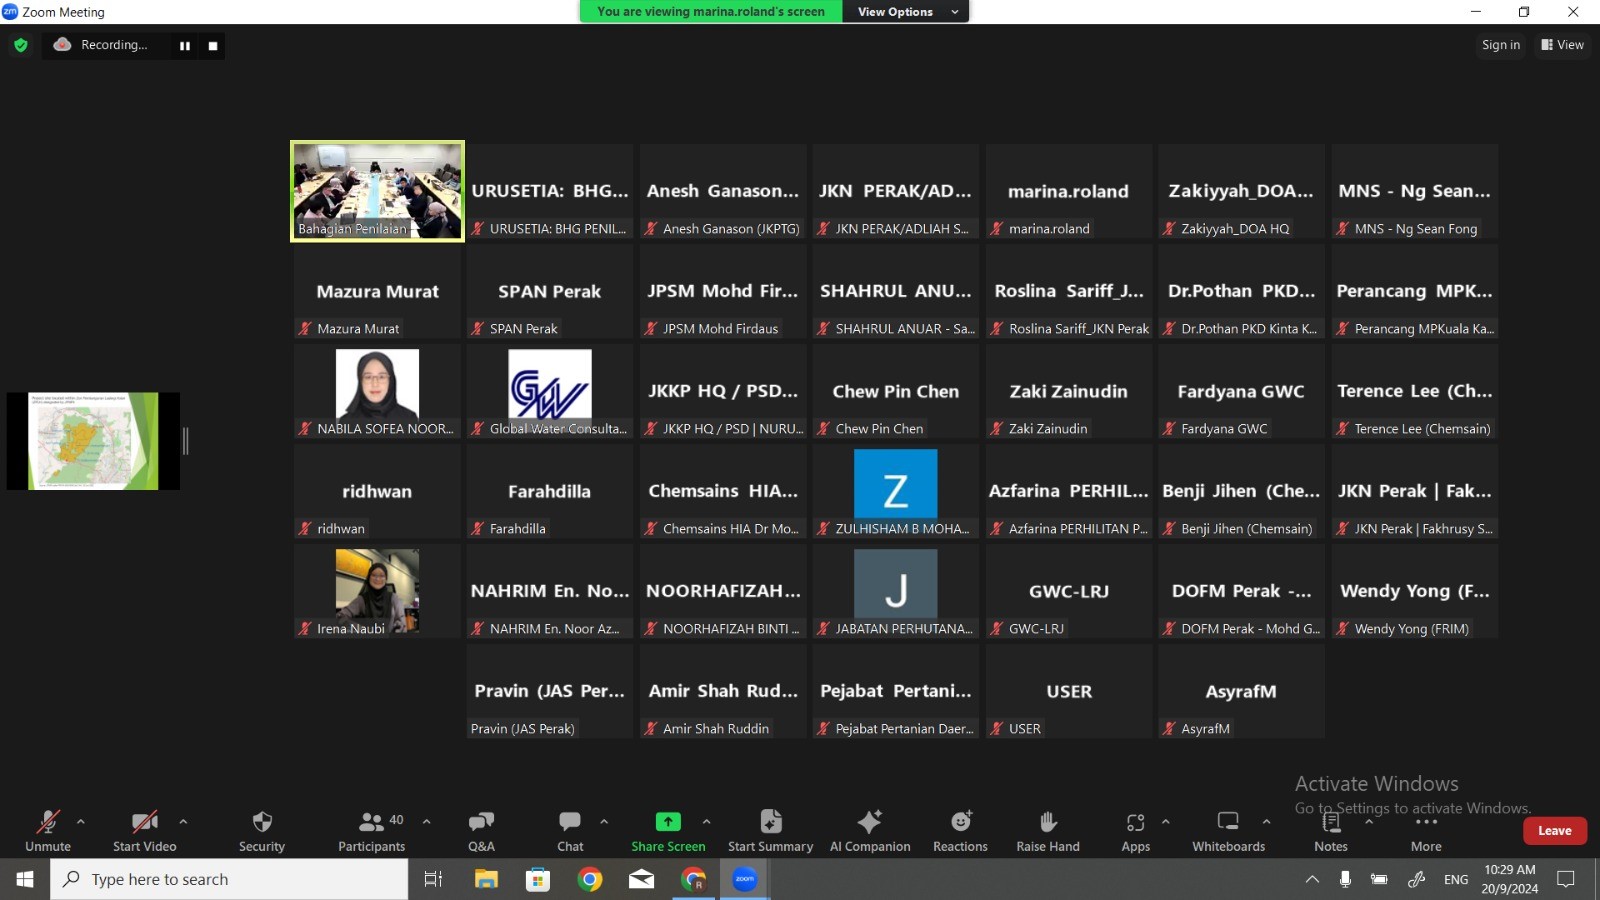Click the red Leave button
The image size is (1600, 900).
1554,831
